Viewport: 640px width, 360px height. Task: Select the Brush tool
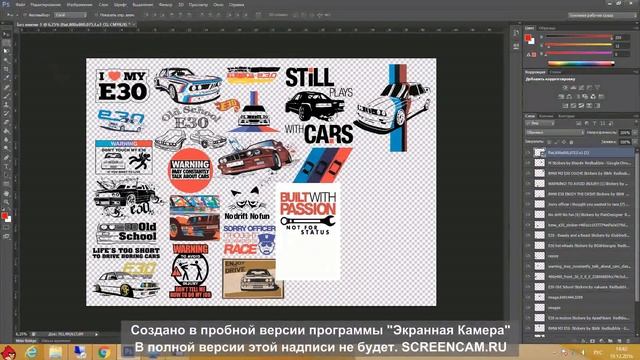click(x=6, y=96)
